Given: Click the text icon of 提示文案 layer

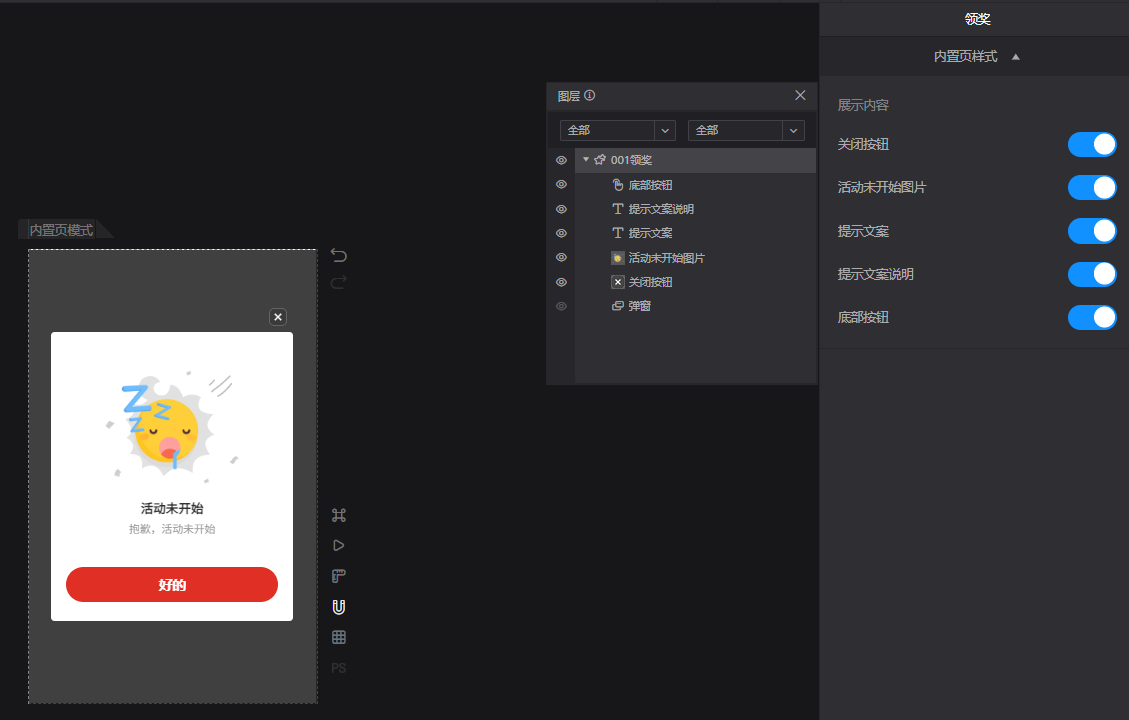Looking at the screenshot, I should [x=618, y=233].
